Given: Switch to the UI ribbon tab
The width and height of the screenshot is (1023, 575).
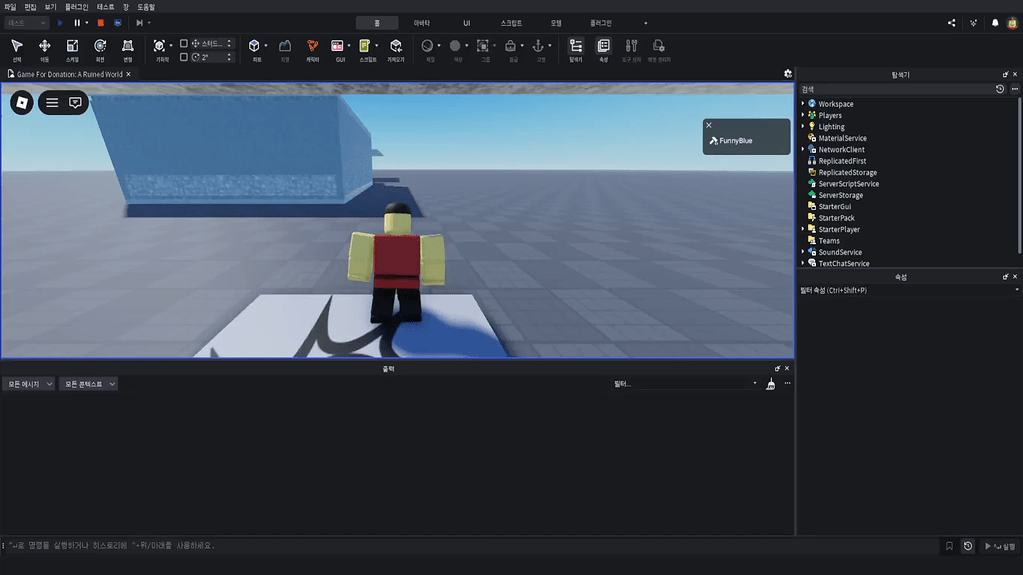Looking at the screenshot, I should [x=466, y=23].
